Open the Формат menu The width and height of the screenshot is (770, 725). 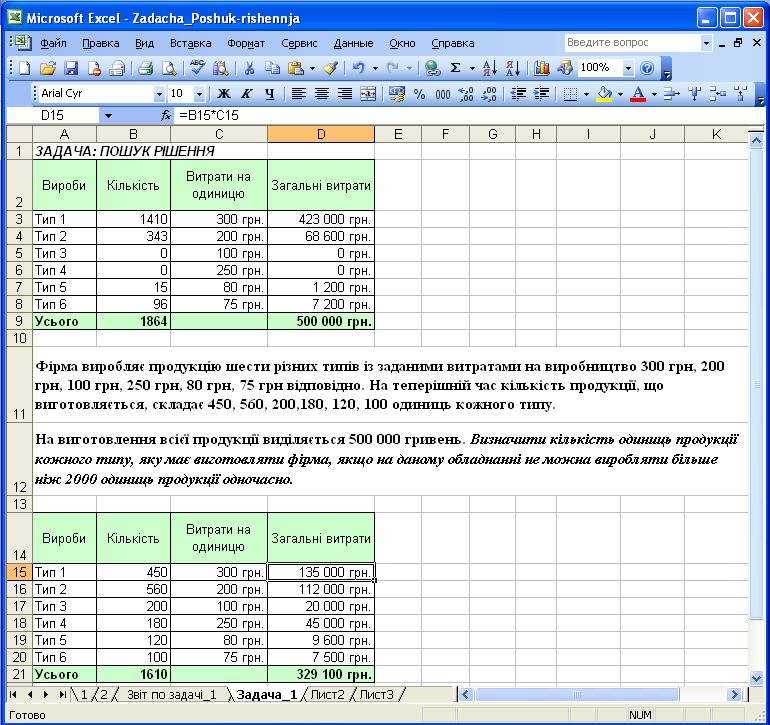[x=246, y=43]
